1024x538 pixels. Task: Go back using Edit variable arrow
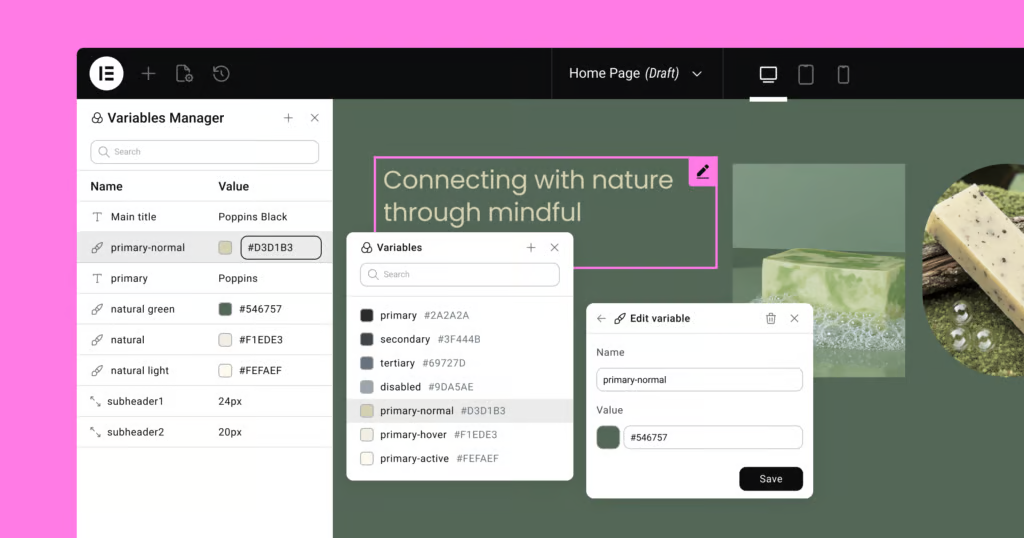pyautogui.click(x=601, y=318)
